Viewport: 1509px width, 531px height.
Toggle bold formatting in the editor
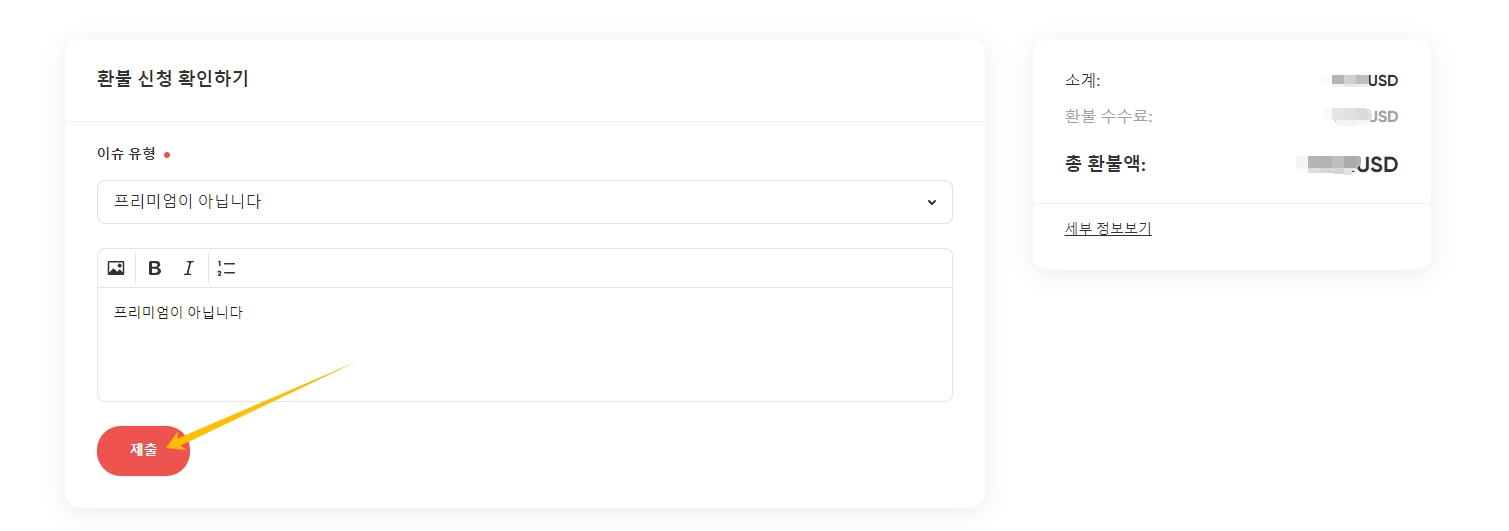point(155,268)
